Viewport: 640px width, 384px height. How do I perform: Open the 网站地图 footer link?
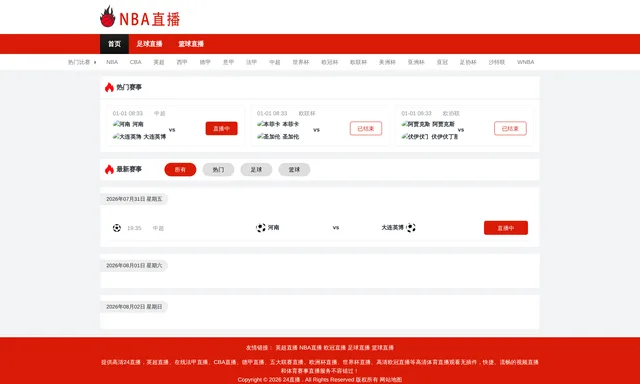pyautogui.click(x=391, y=380)
